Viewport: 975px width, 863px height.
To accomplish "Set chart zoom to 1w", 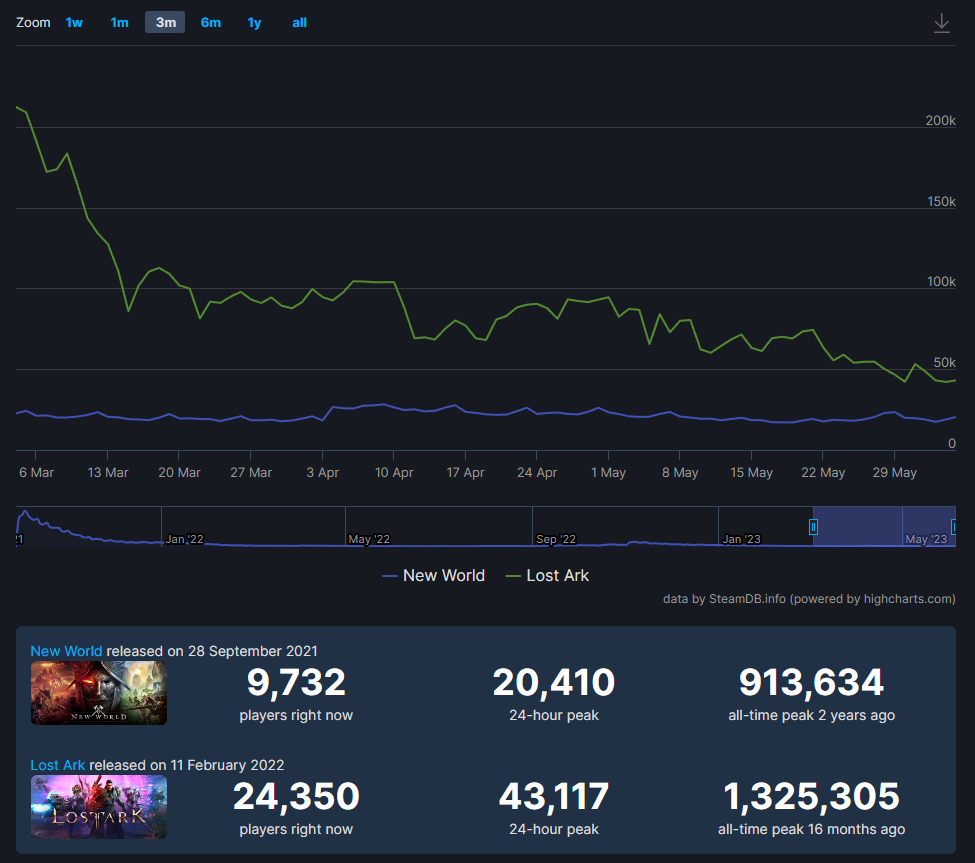I will pyautogui.click(x=74, y=22).
